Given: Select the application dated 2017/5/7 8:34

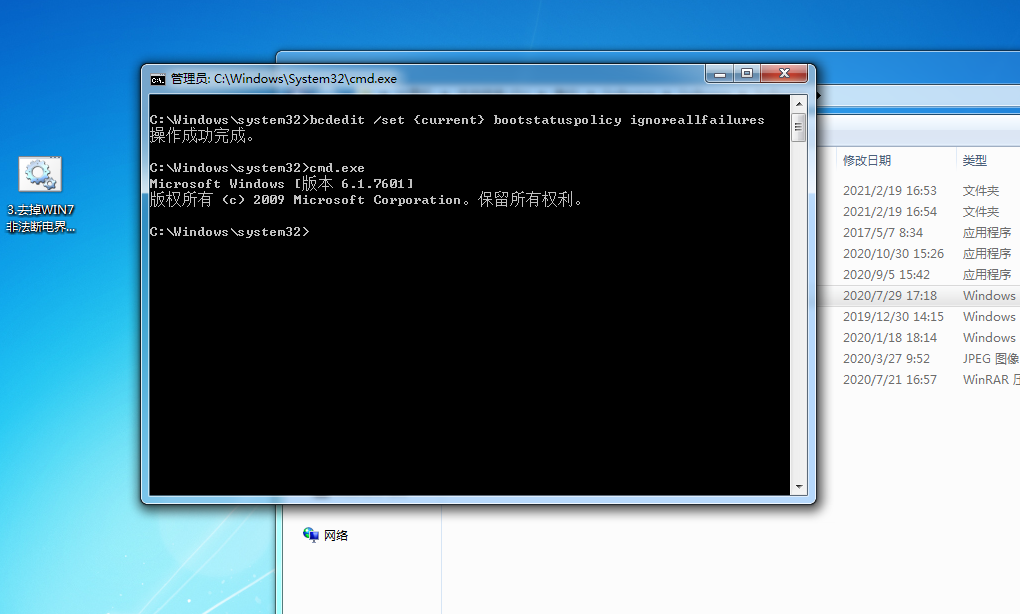Looking at the screenshot, I should pos(883,233).
